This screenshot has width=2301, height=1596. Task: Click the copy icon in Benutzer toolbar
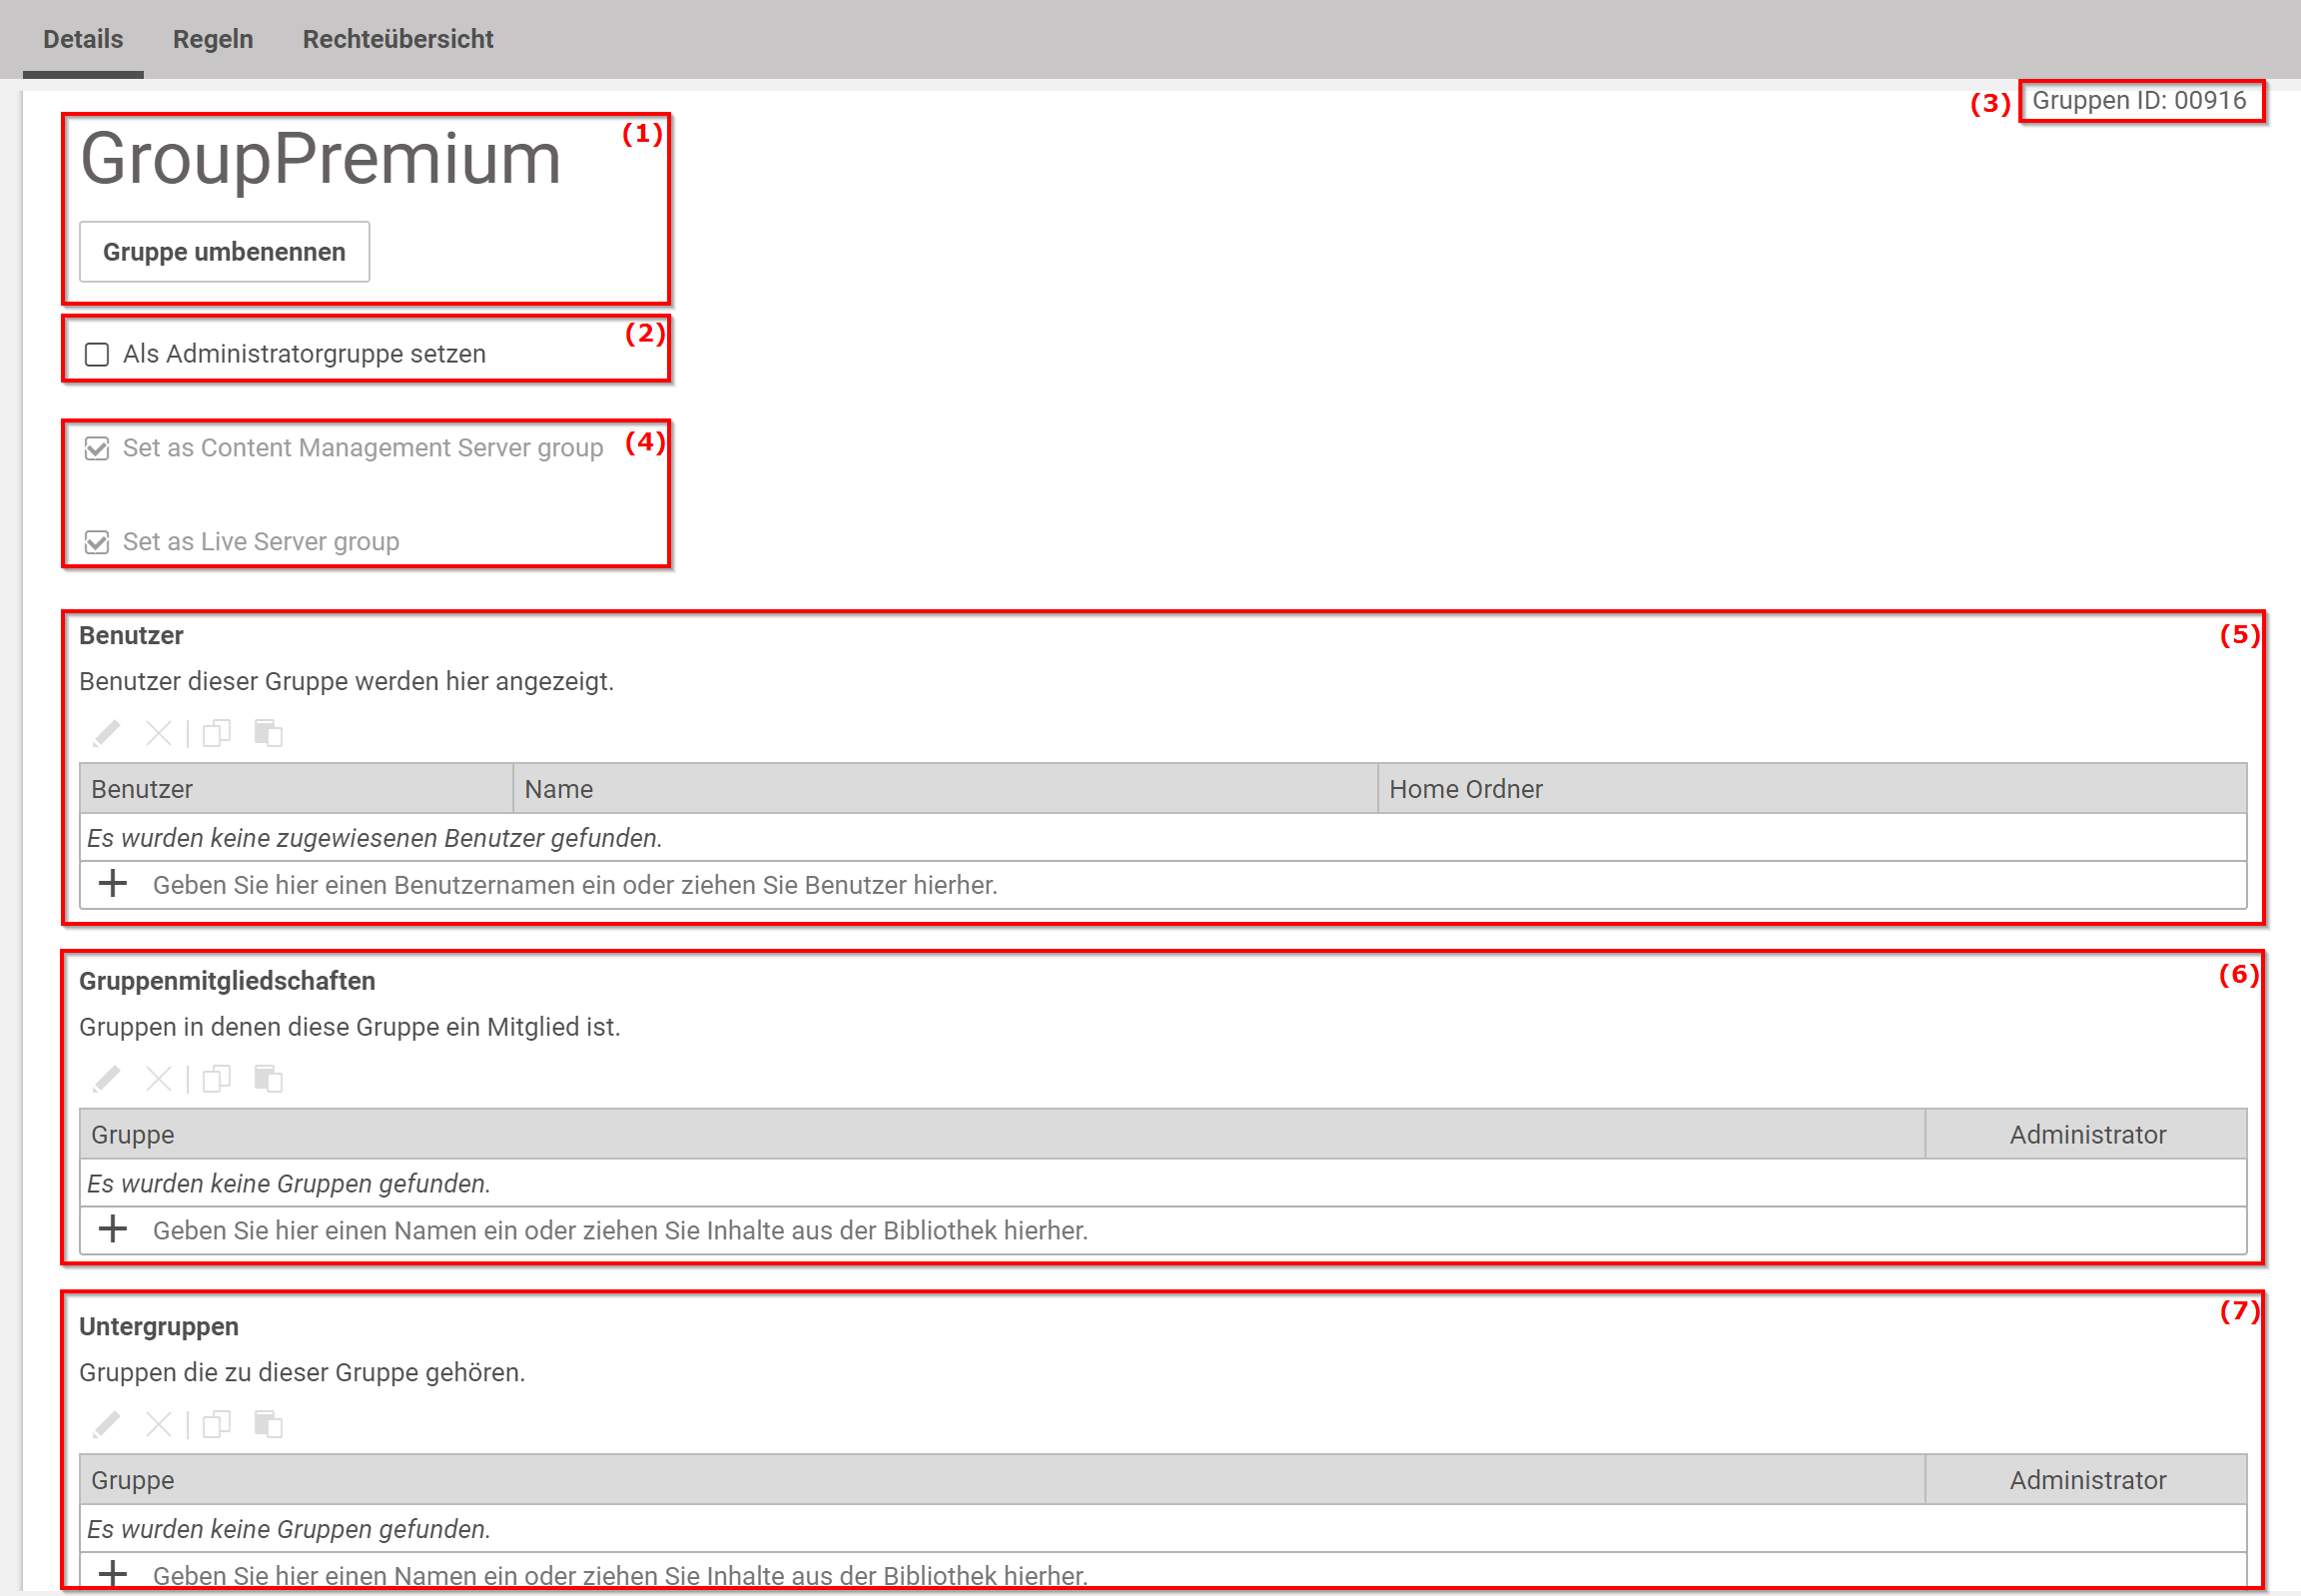[x=216, y=734]
